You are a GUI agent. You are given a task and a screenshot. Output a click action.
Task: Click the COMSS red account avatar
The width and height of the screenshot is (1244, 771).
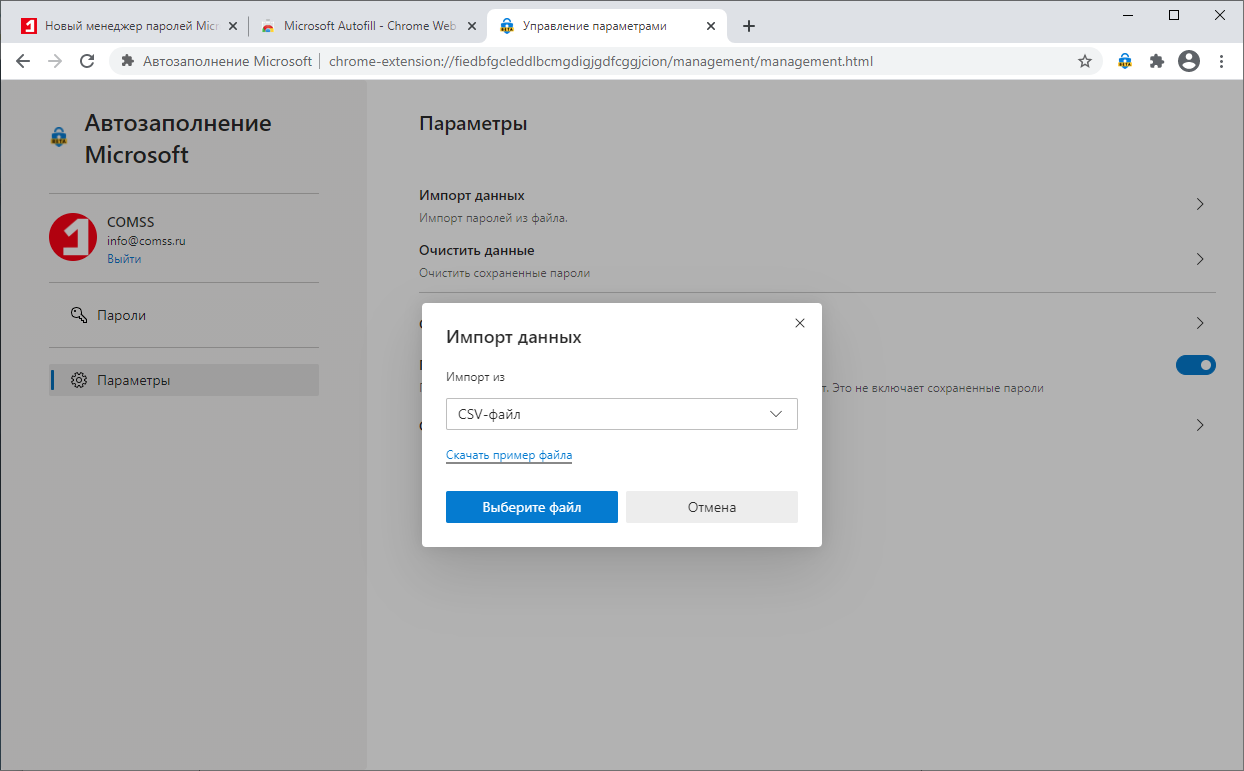coord(73,238)
